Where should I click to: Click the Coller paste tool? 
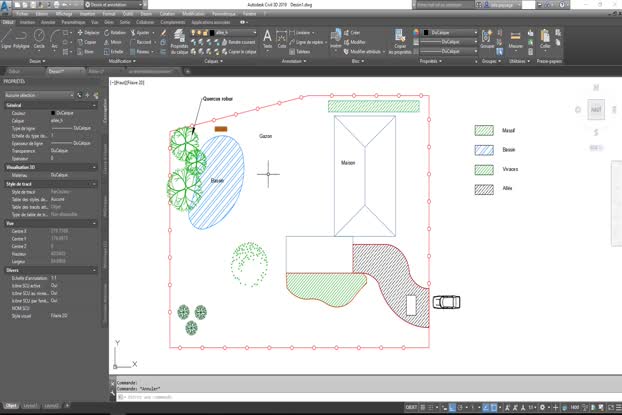[545, 39]
